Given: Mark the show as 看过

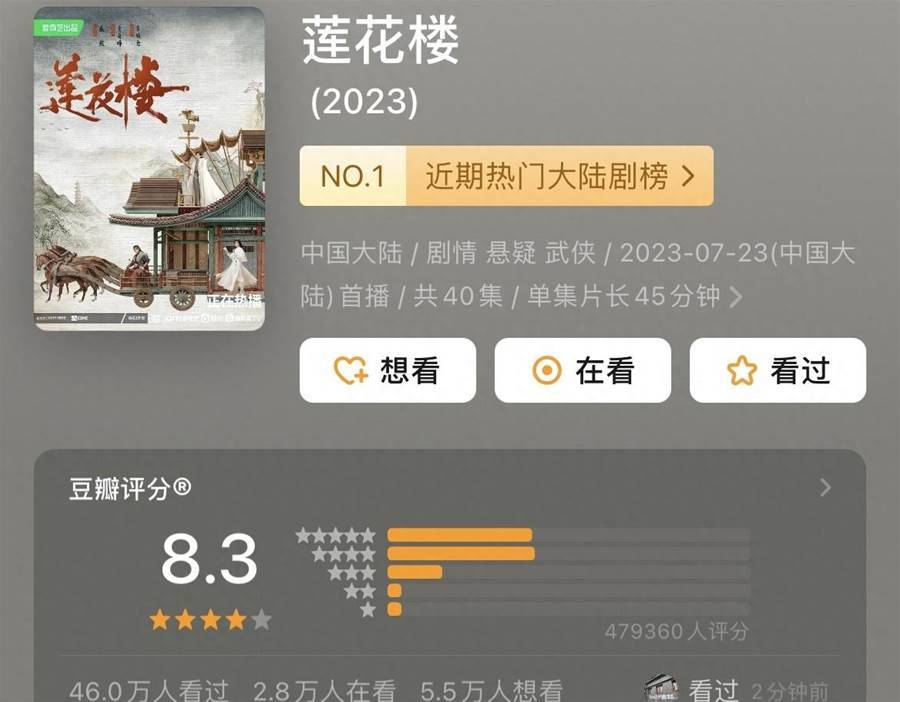Looking at the screenshot, I should [x=778, y=370].
